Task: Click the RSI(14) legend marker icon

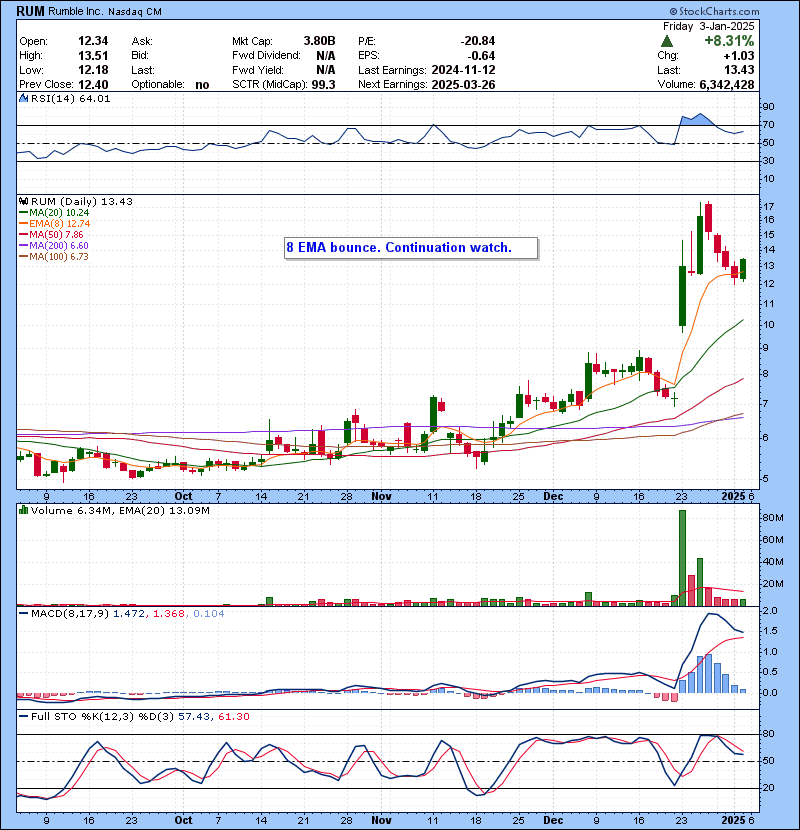Action: point(24,99)
